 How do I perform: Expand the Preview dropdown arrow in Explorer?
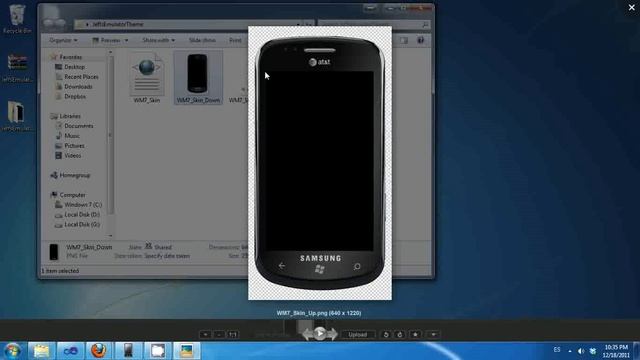[x=127, y=40]
